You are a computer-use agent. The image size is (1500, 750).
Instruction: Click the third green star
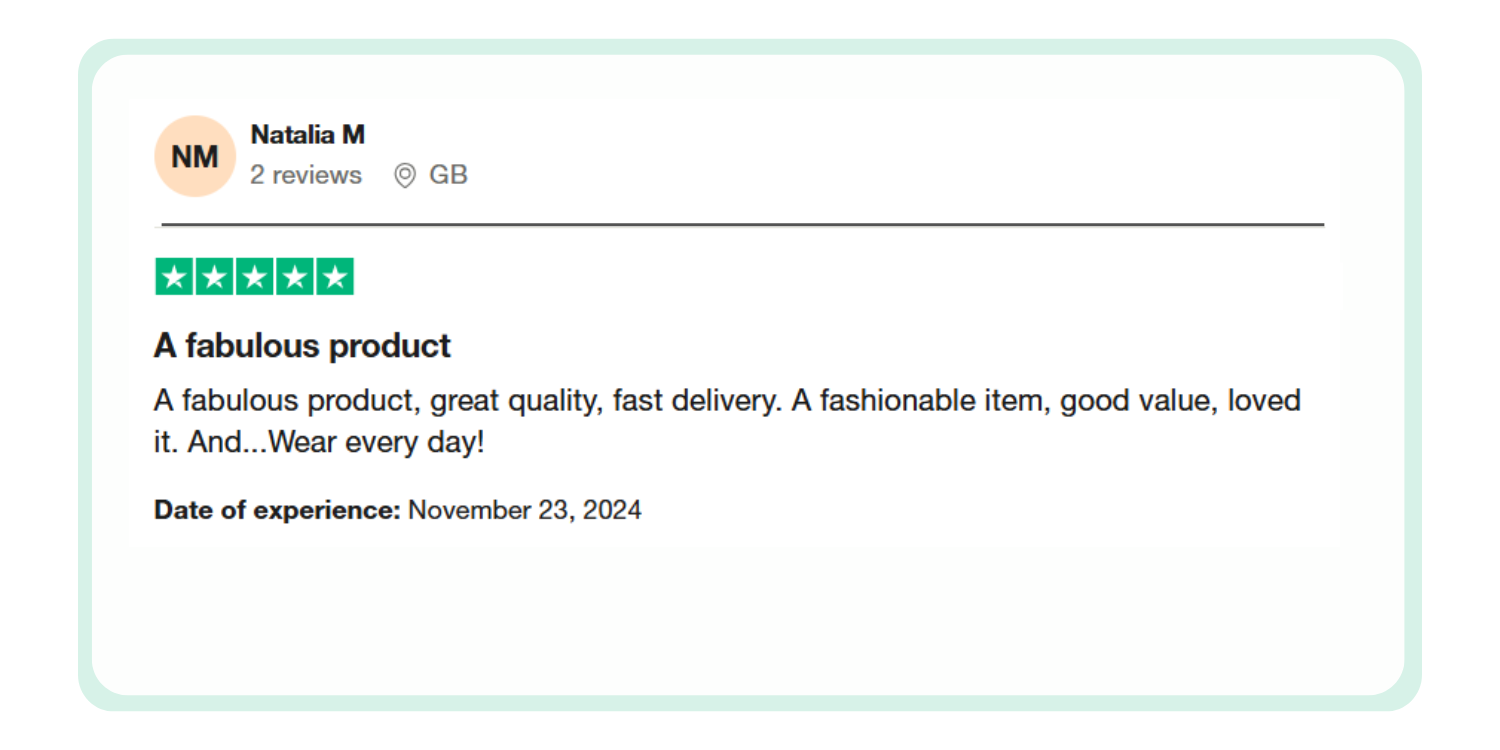pyautogui.click(x=255, y=277)
